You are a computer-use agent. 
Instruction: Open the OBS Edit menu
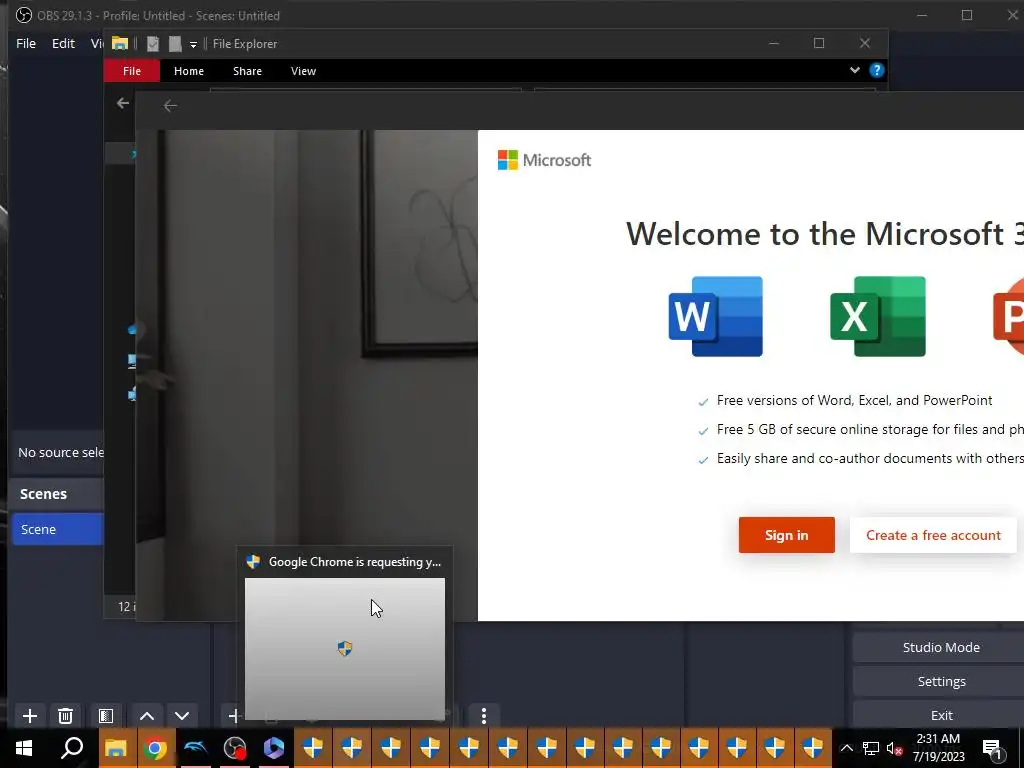63,43
